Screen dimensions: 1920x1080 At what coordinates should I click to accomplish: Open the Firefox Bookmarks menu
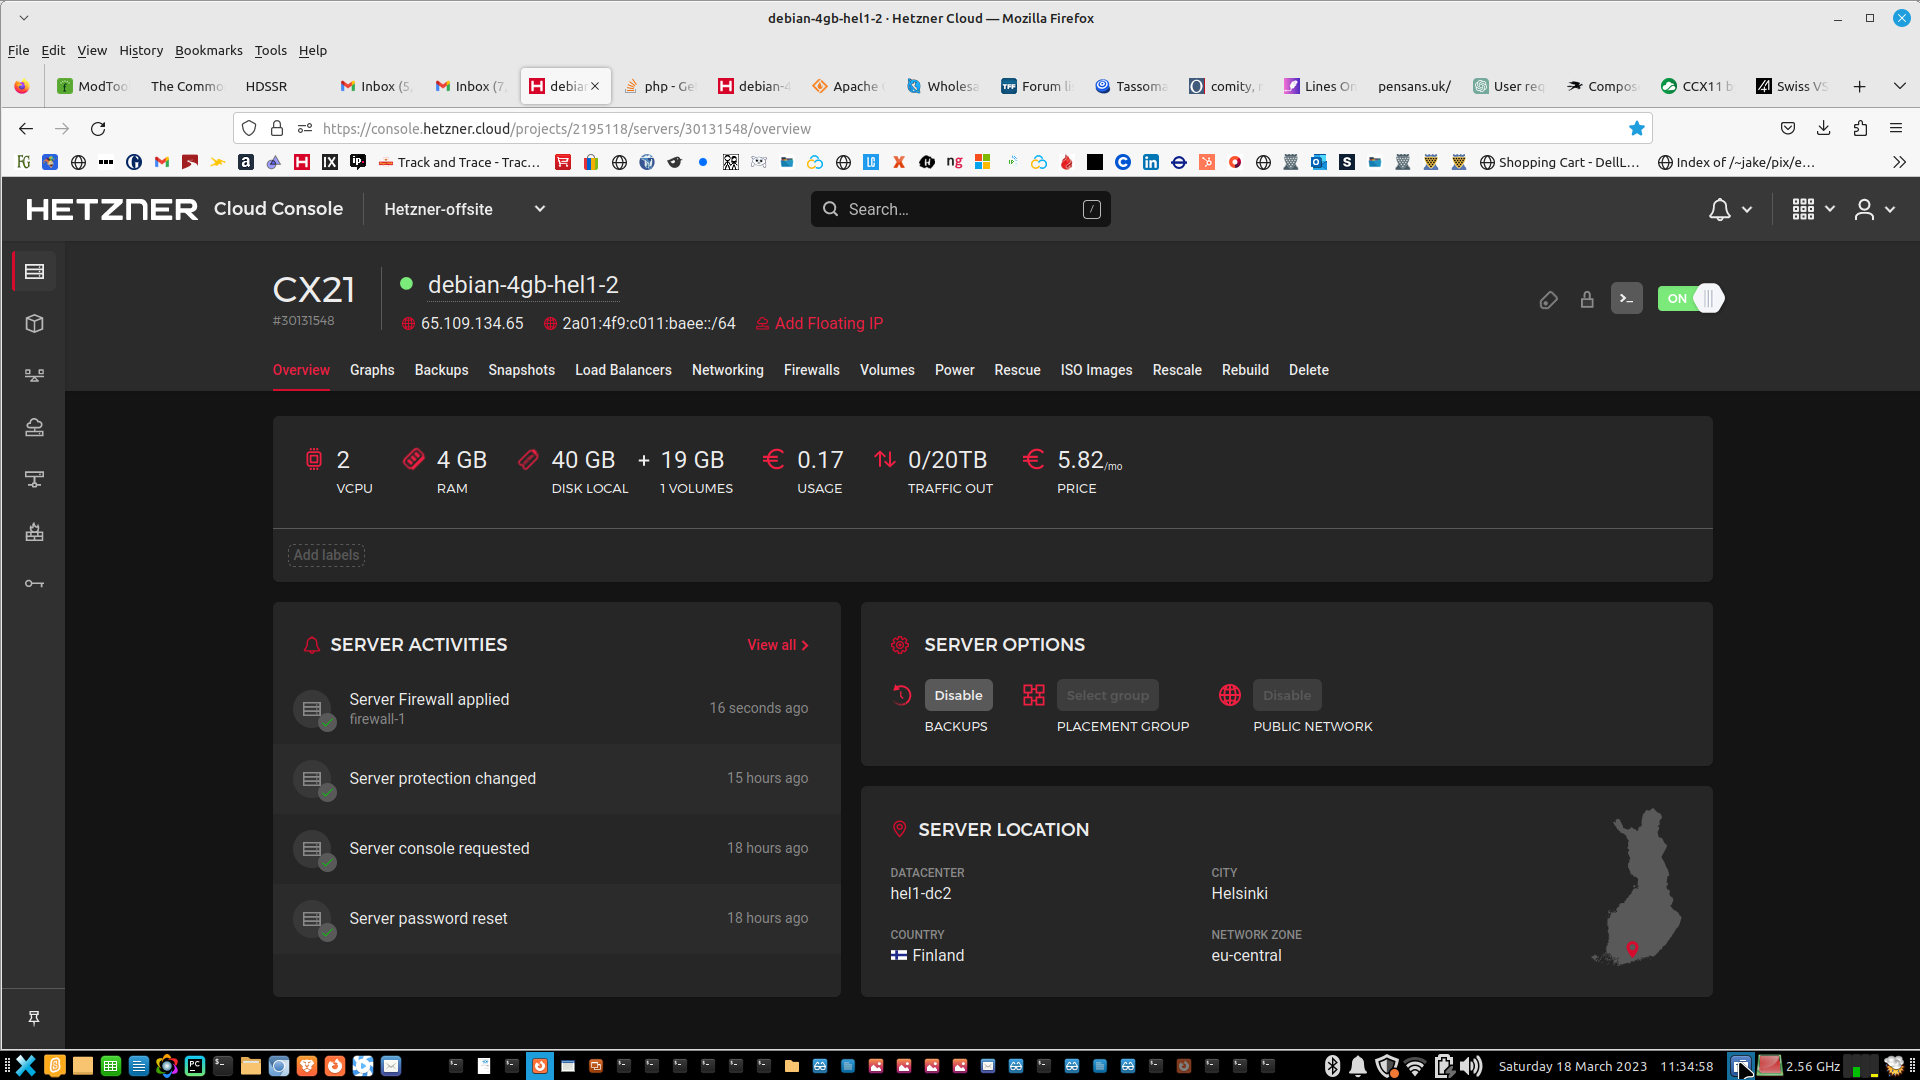point(208,51)
